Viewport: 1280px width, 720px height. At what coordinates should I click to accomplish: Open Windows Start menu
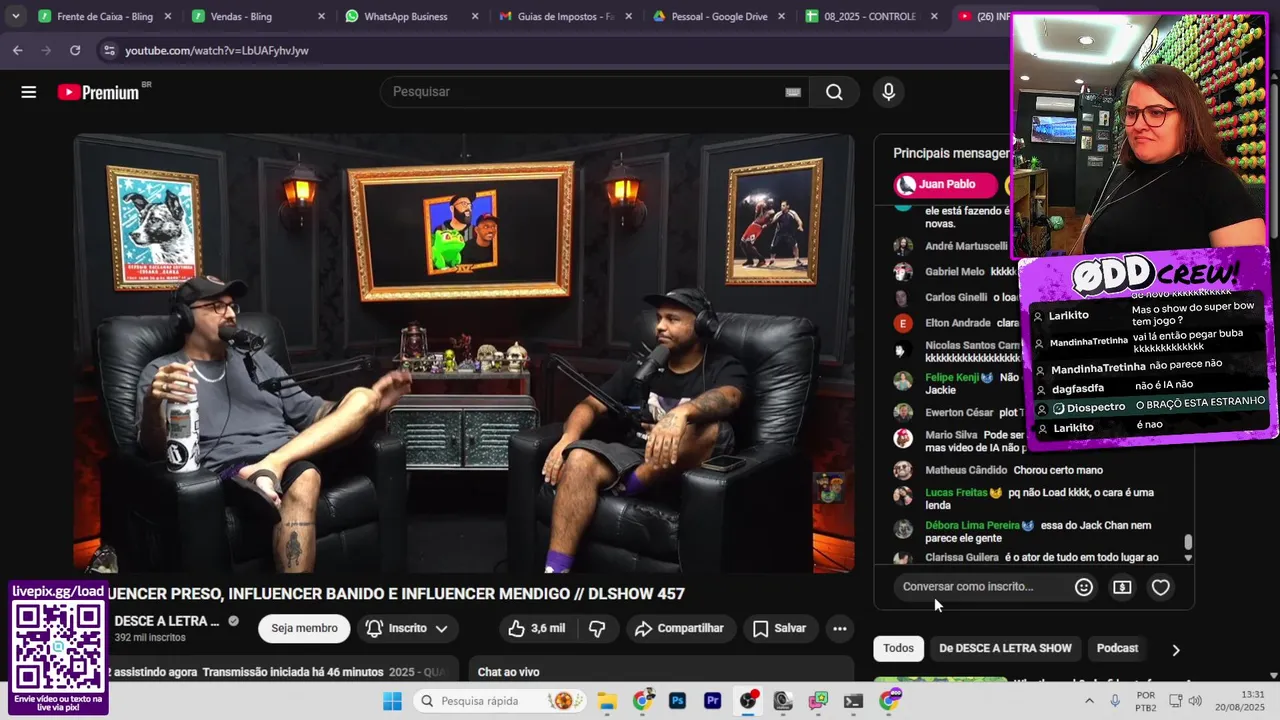coord(392,701)
